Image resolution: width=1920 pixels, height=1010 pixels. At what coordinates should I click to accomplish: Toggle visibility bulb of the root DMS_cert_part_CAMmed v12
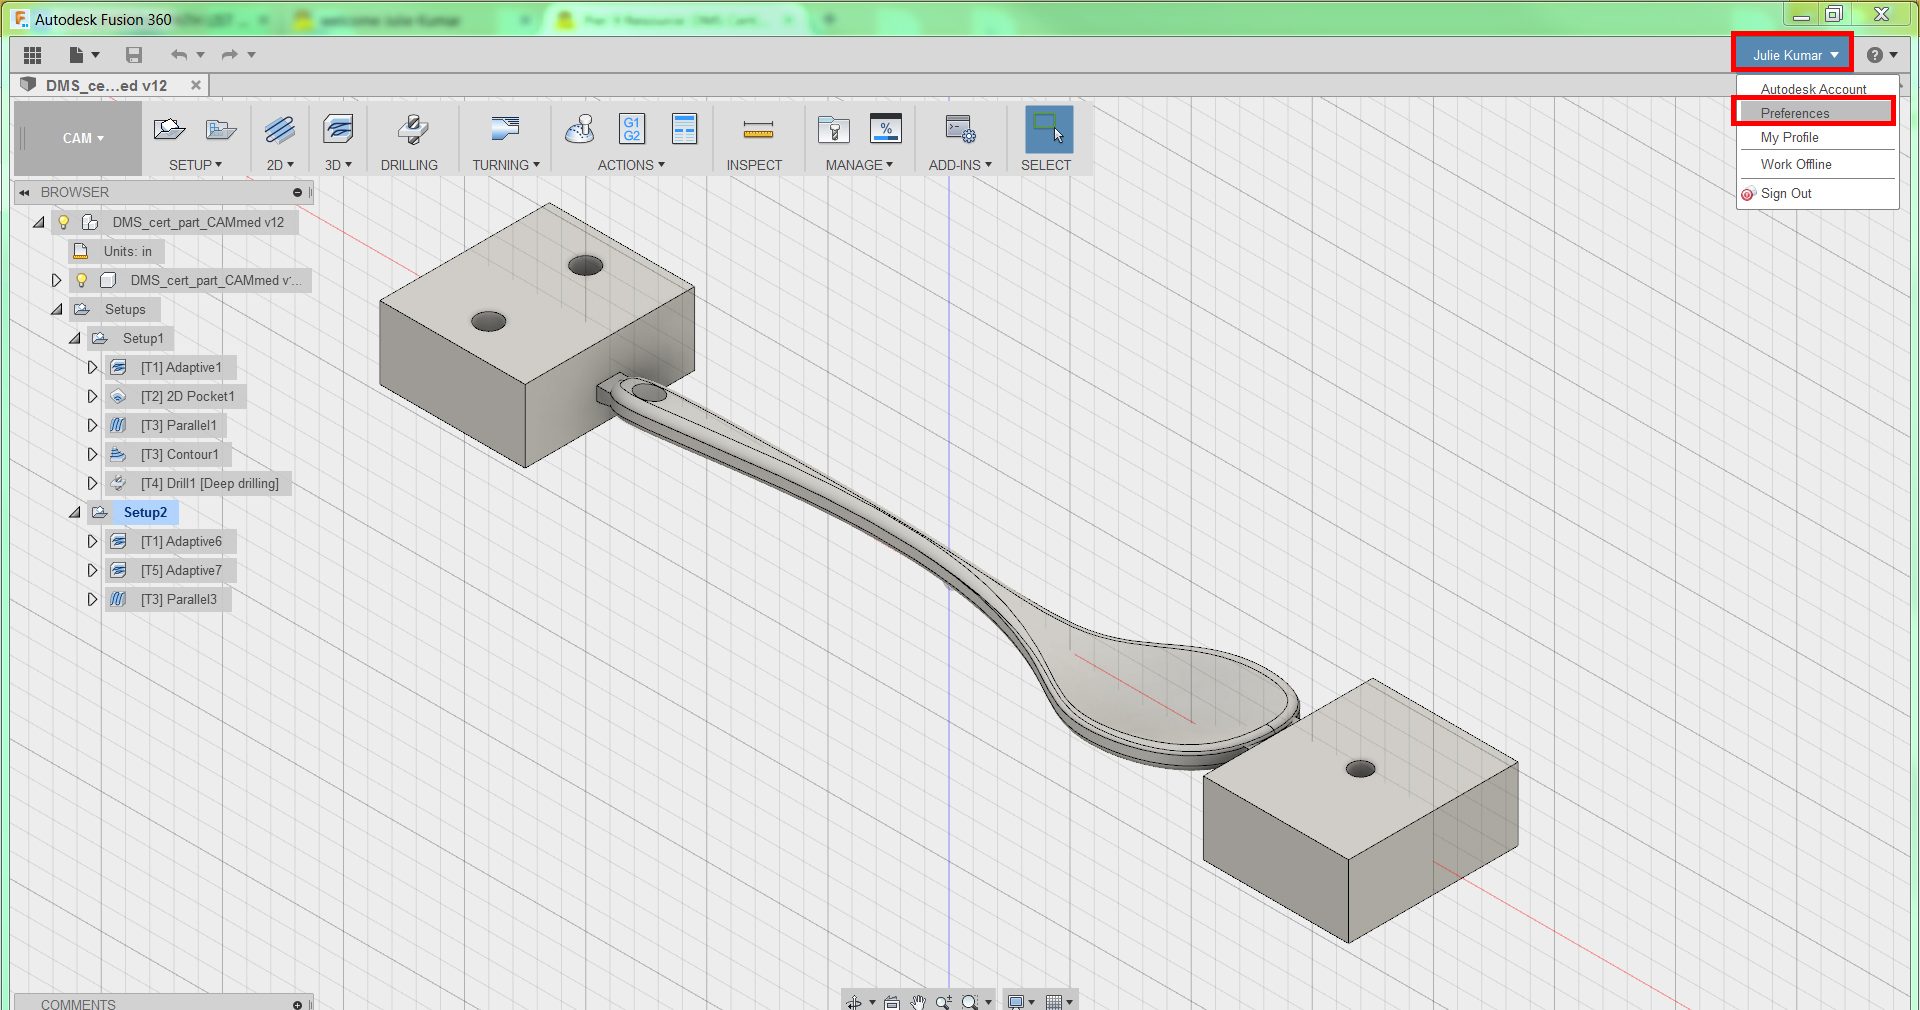[64, 222]
